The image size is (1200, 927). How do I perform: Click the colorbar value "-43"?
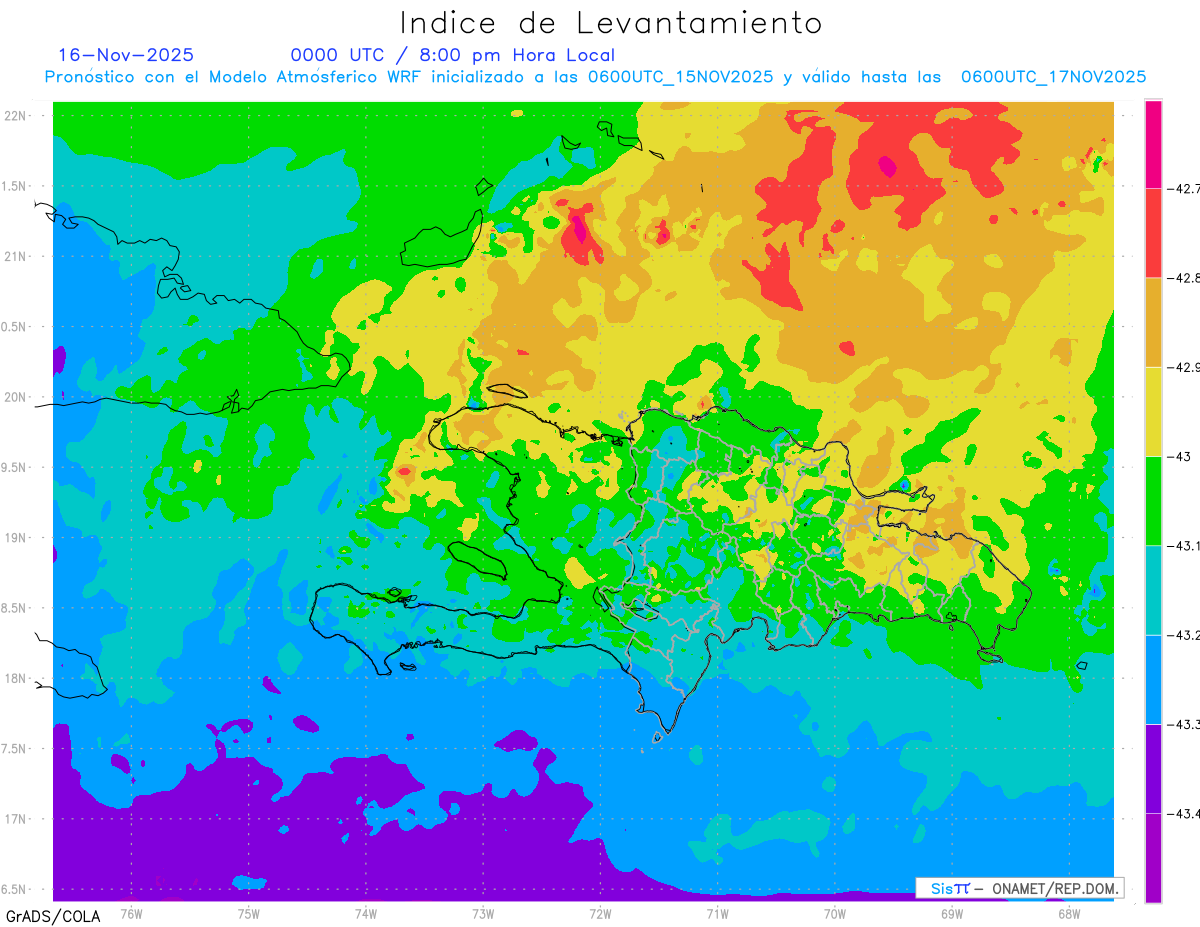pos(1178,456)
